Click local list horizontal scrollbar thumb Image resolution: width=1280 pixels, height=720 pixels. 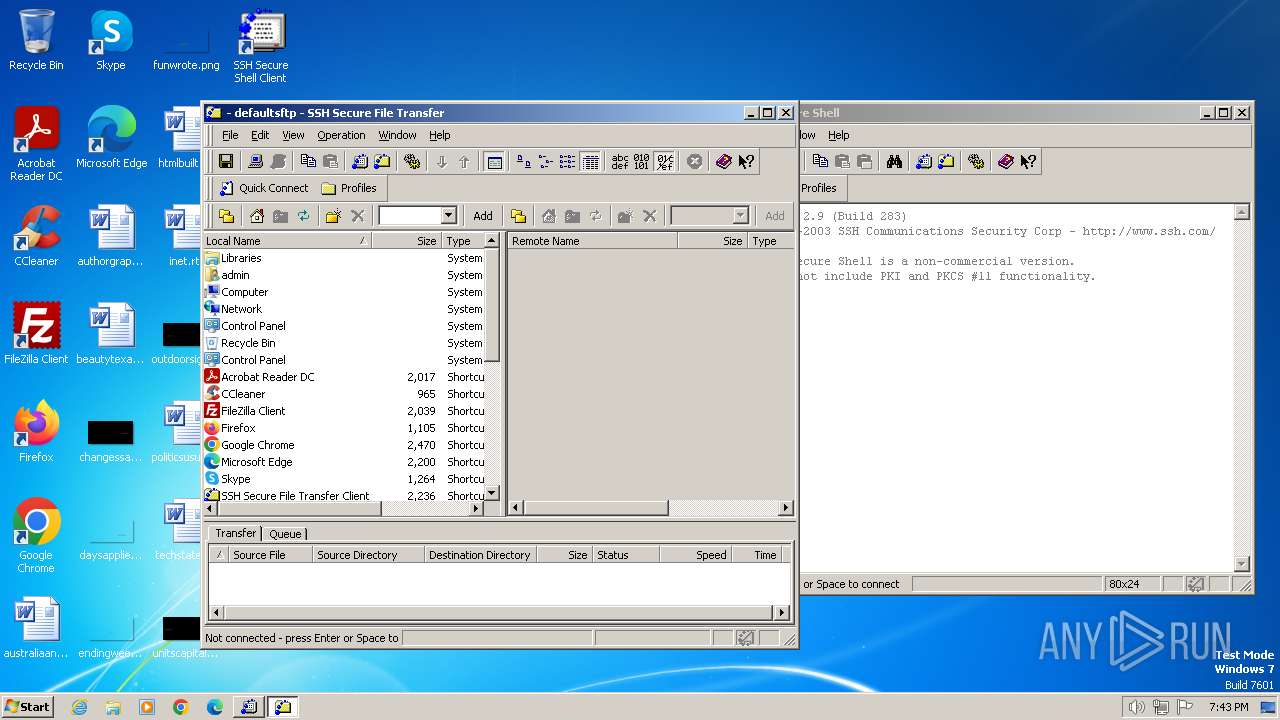click(300, 508)
